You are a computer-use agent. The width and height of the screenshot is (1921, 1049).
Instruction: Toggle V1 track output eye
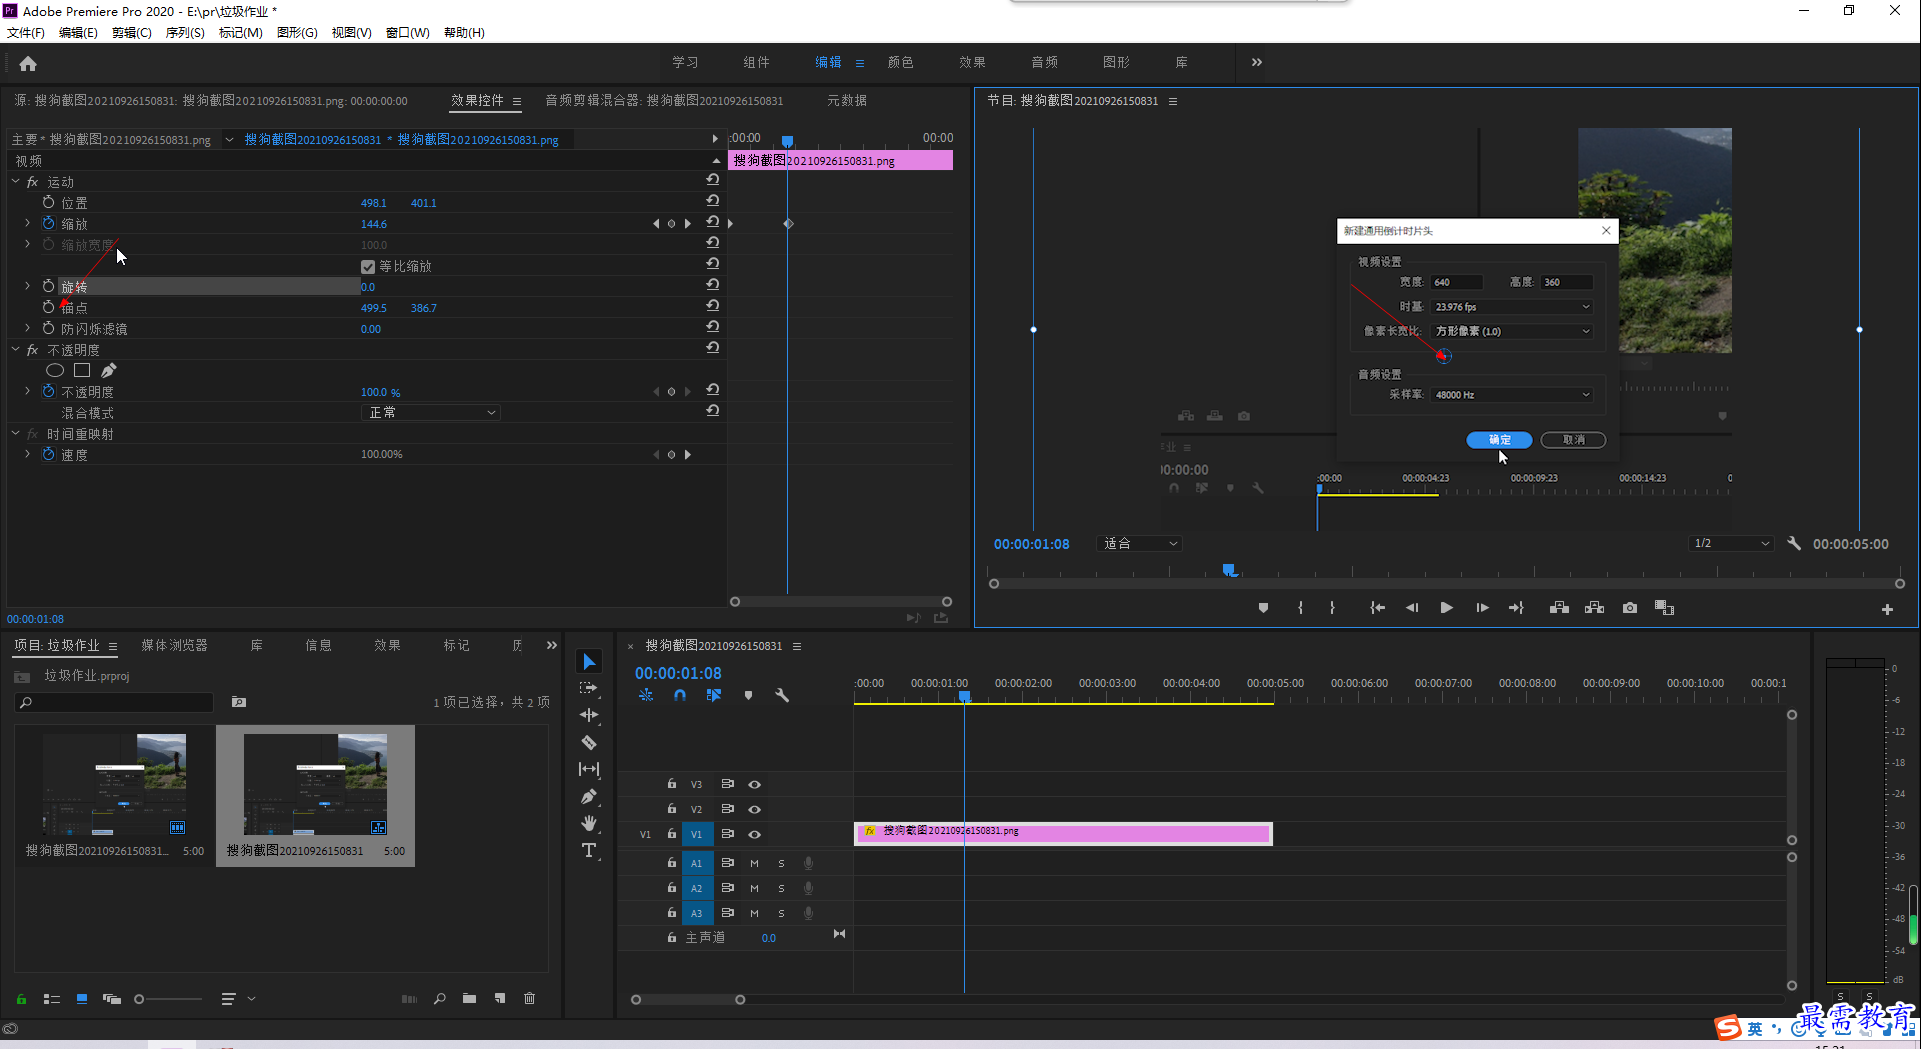pos(755,835)
